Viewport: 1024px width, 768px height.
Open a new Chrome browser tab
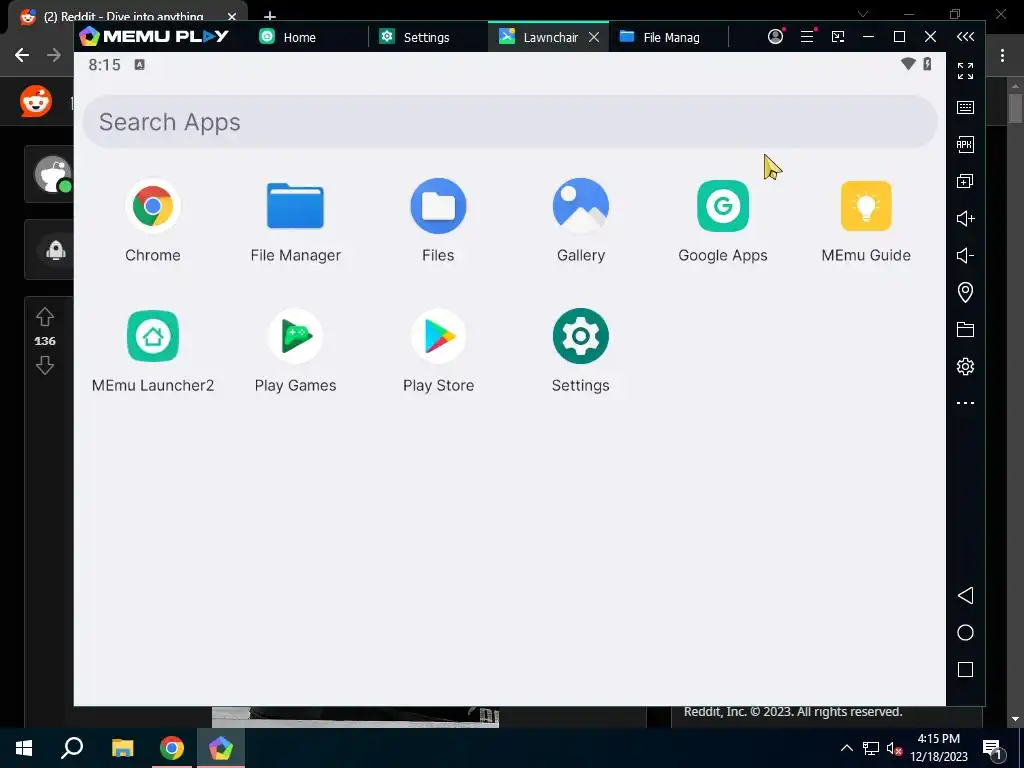pos(270,15)
